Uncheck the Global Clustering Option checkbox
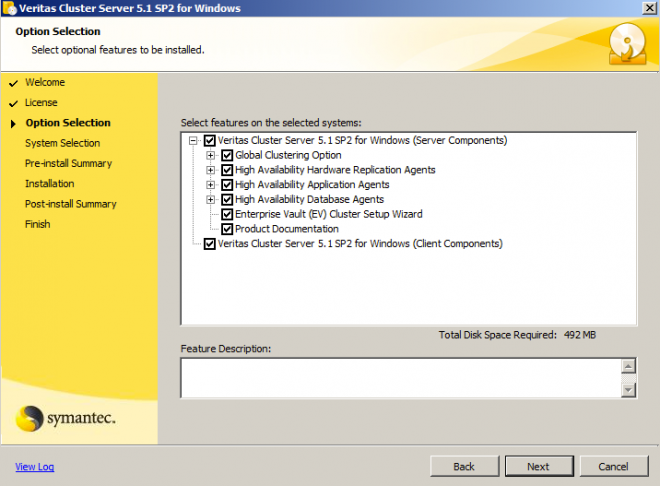The width and height of the screenshot is (660, 486). (x=227, y=155)
